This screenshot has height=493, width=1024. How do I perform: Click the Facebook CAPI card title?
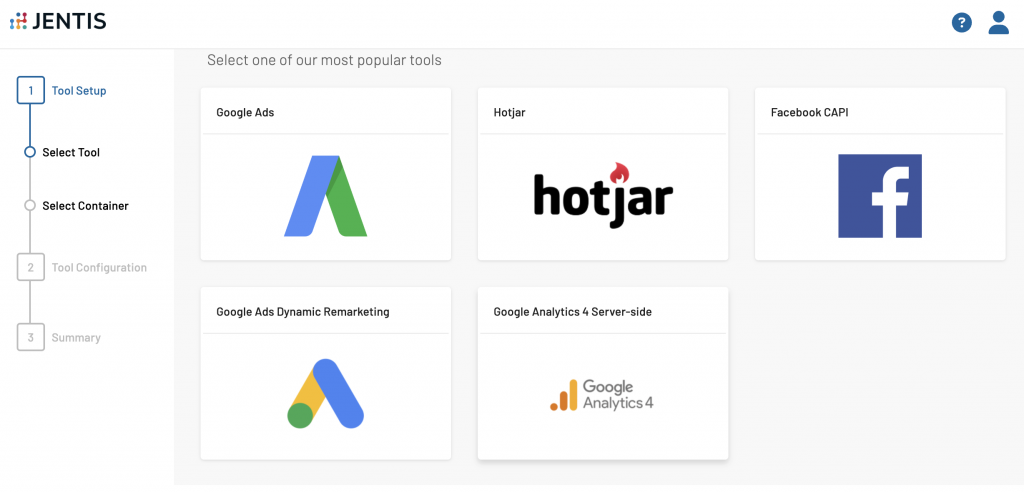click(810, 112)
